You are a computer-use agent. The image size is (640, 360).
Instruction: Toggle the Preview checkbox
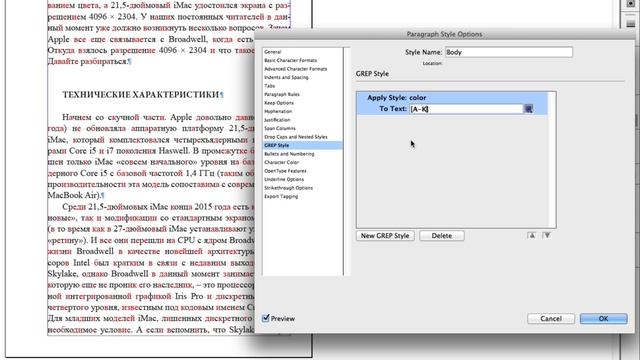[266, 318]
